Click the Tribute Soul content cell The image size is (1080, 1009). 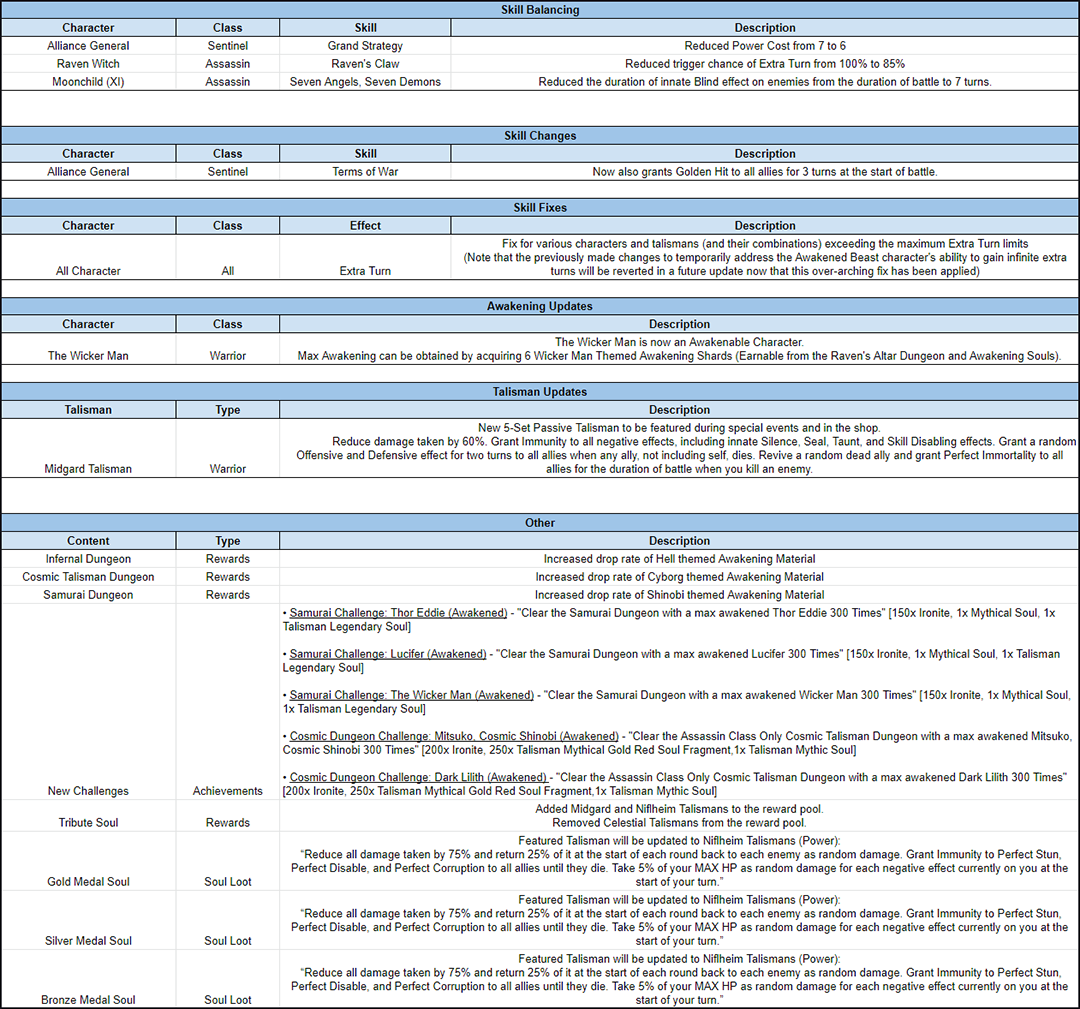[x=88, y=823]
